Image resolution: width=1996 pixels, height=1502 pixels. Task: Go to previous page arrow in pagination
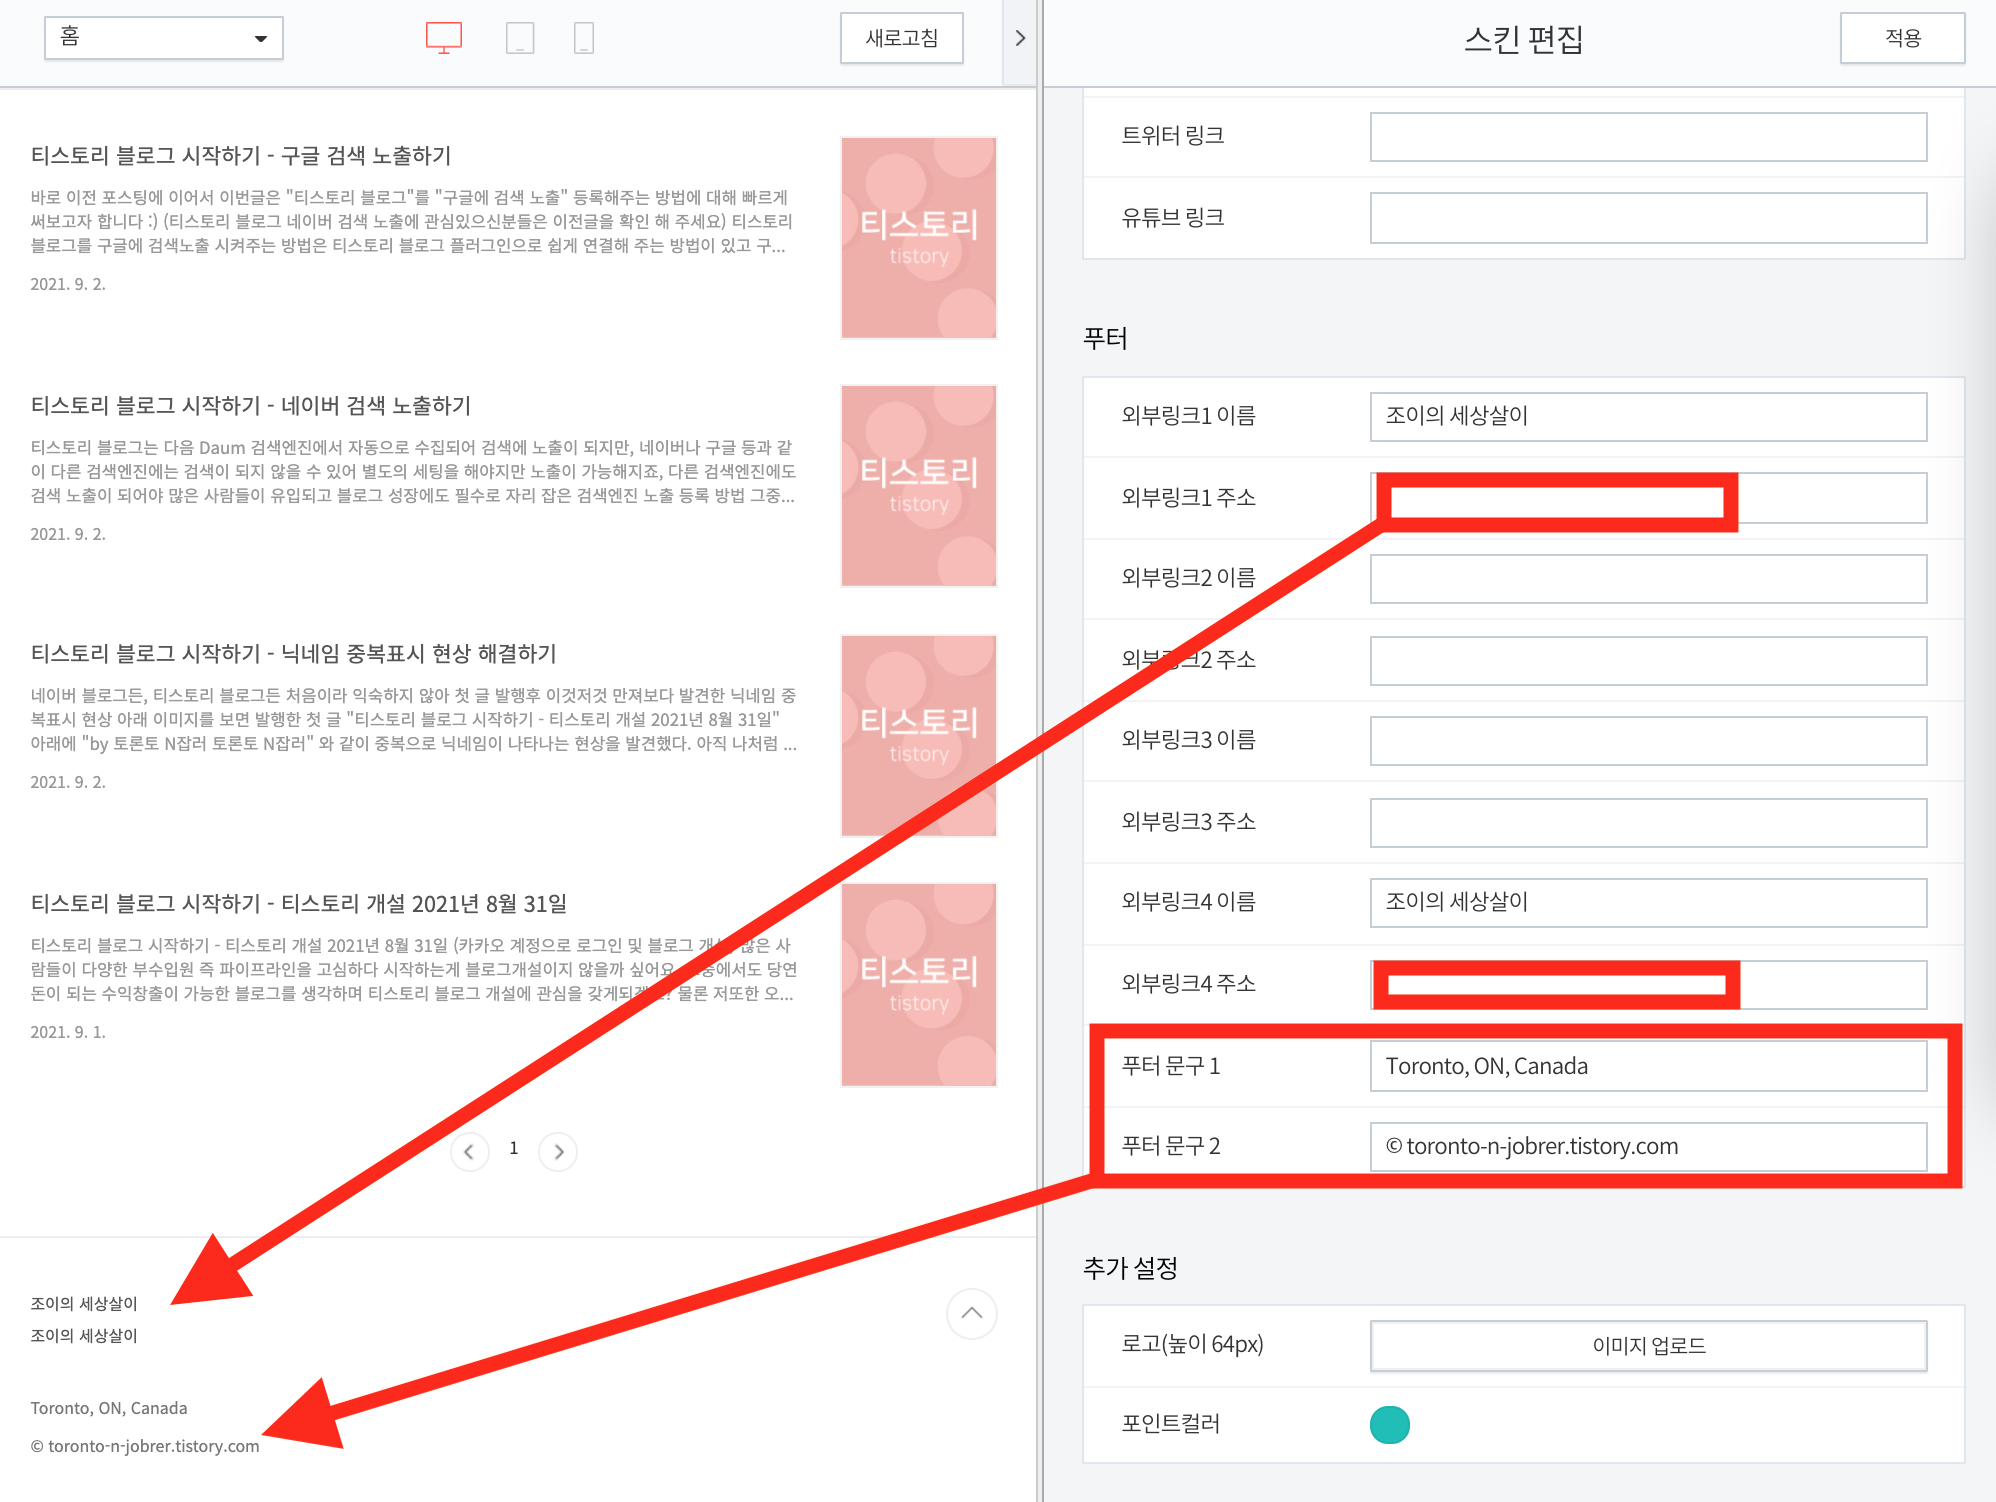pyautogui.click(x=469, y=1151)
